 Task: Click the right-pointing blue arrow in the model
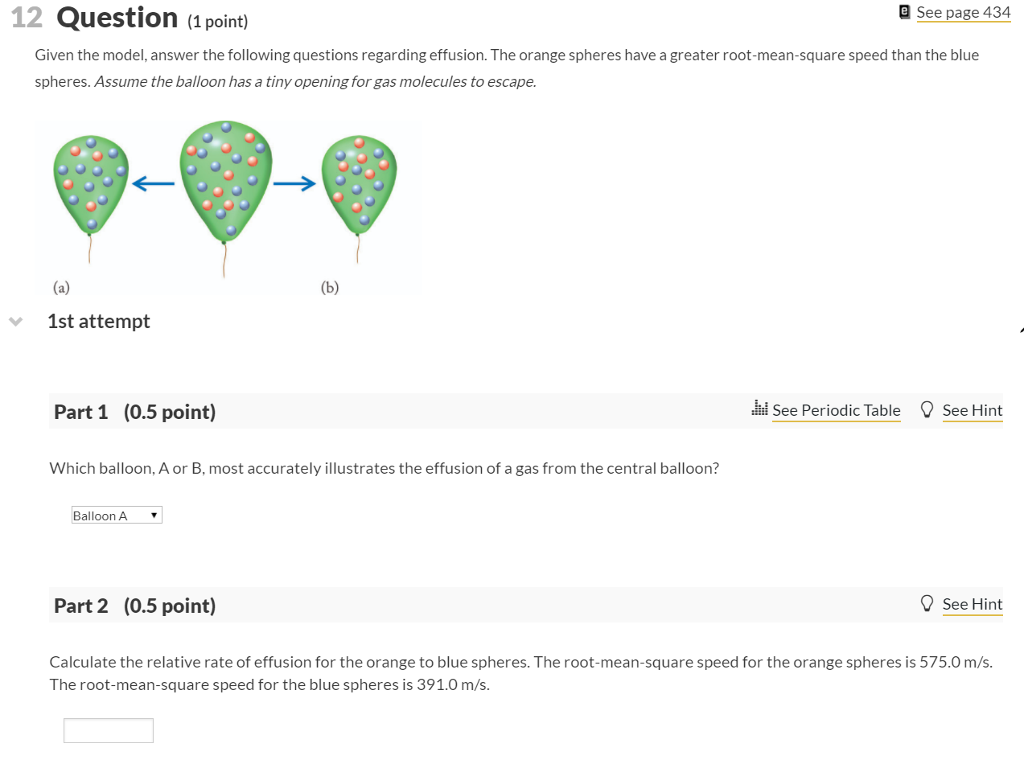[x=295, y=183]
